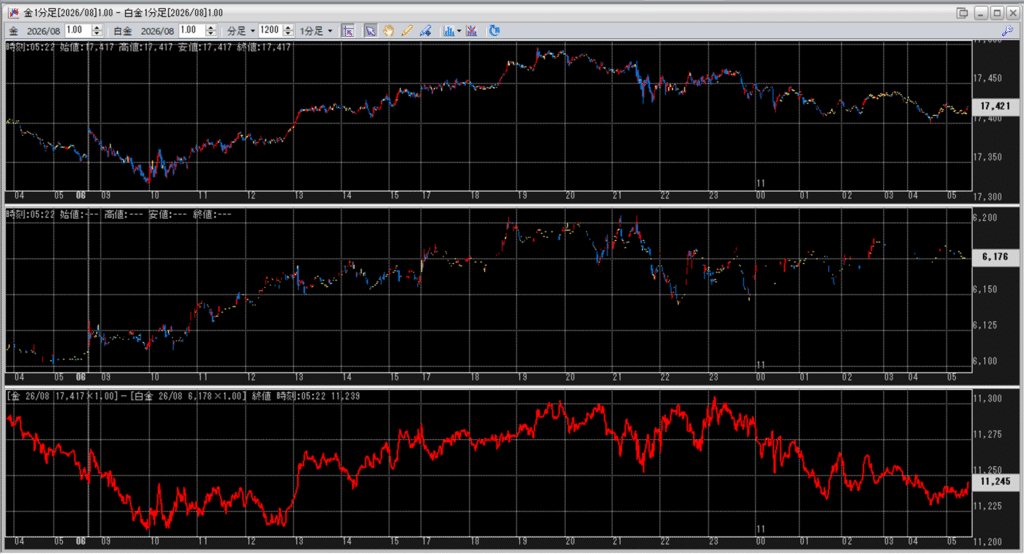
Task: Select the pencil trendline drawing tool
Action: [406, 31]
